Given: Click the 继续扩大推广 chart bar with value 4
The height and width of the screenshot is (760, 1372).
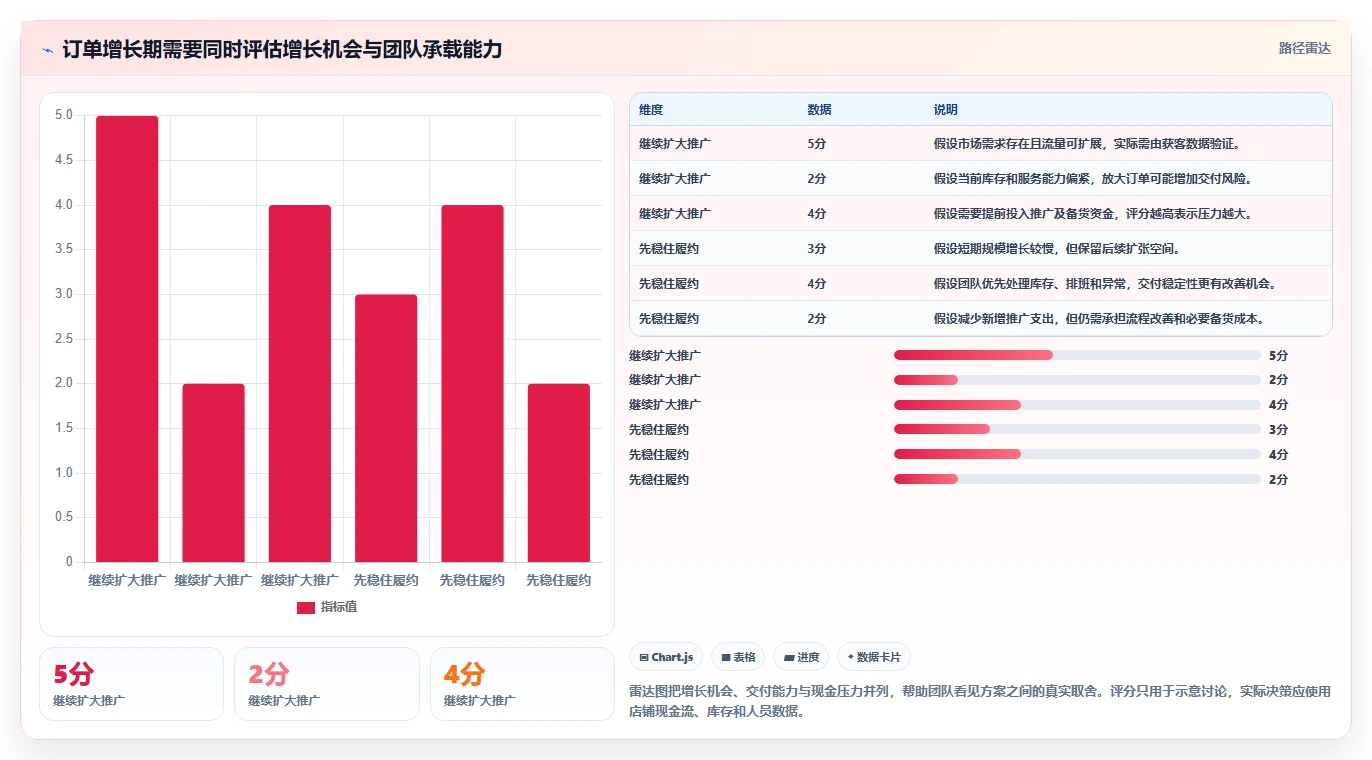Looking at the screenshot, I should click(300, 383).
